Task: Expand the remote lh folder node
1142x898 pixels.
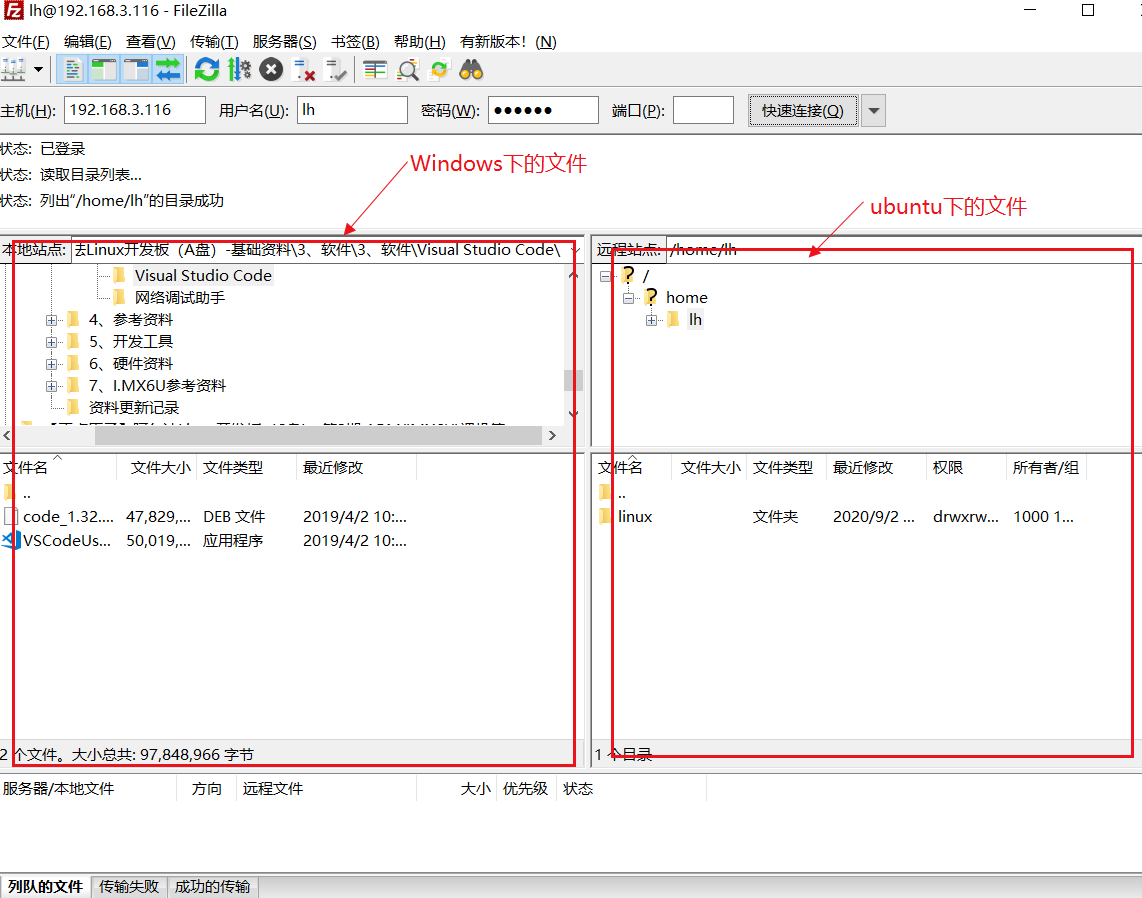Action: 651,319
